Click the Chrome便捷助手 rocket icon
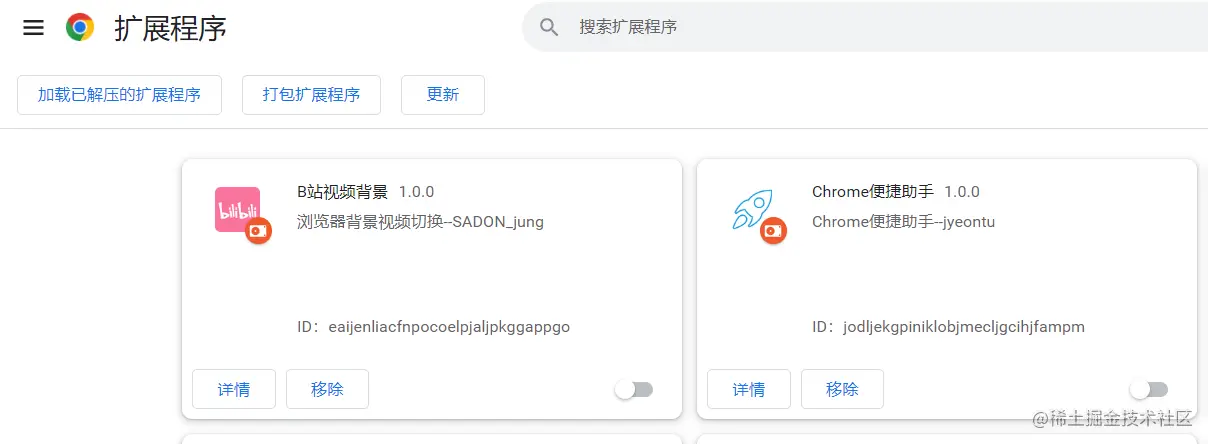 pos(752,210)
